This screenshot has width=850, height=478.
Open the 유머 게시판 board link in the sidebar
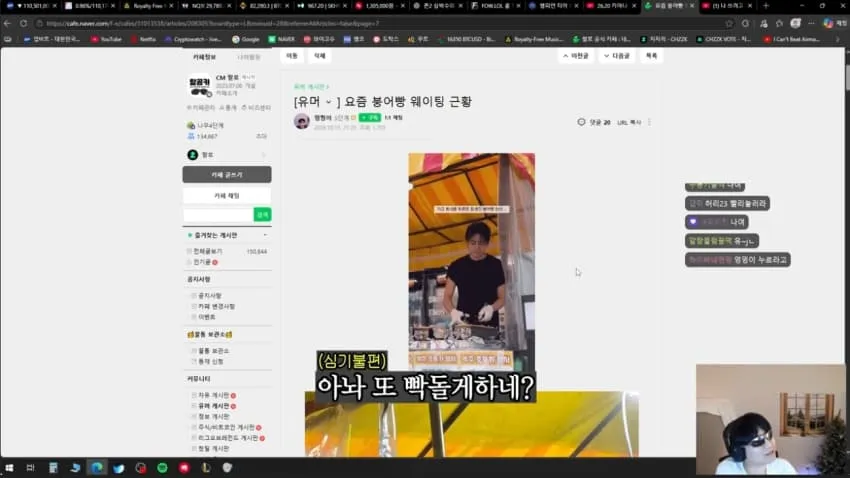(213, 406)
